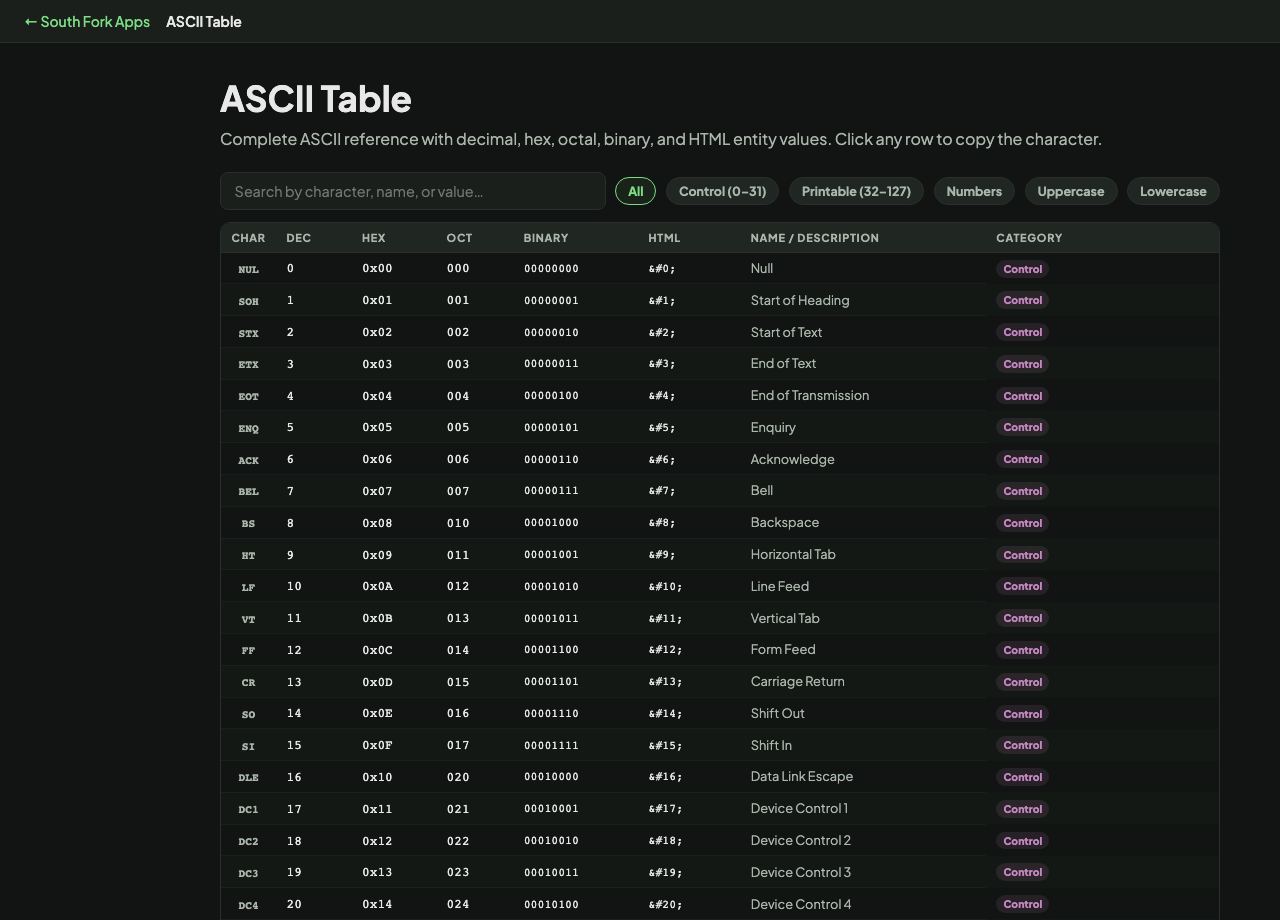Click octal value 015

pyautogui.click(x=458, y=682)
